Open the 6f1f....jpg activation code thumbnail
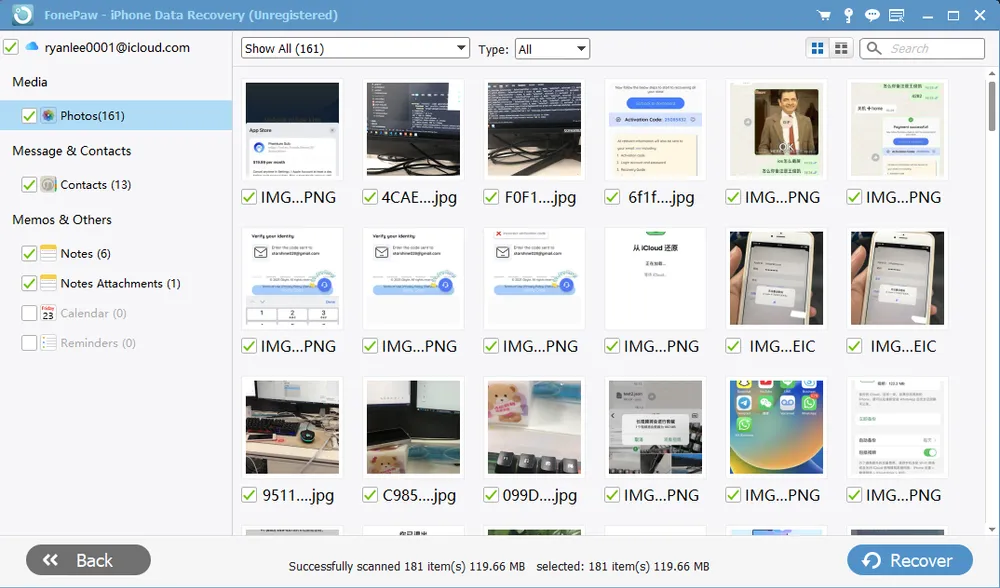This screenshot has height=588, width=1000. click(x=656, y=129)
